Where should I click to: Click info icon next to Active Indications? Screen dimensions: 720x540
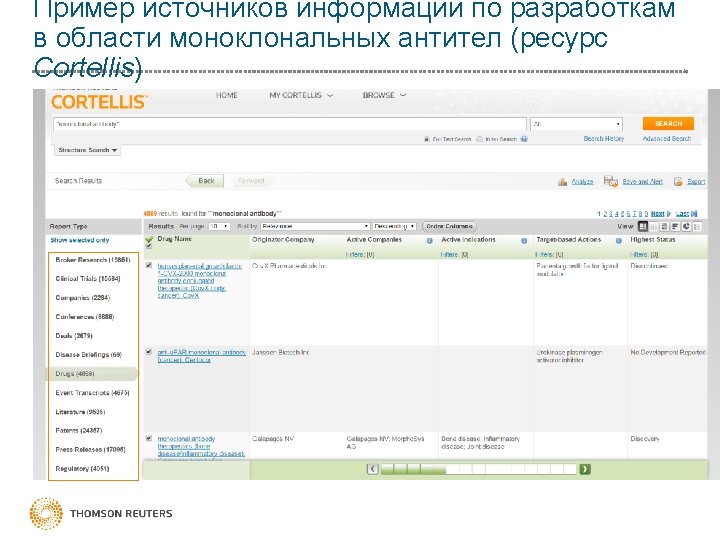[524, 241]
